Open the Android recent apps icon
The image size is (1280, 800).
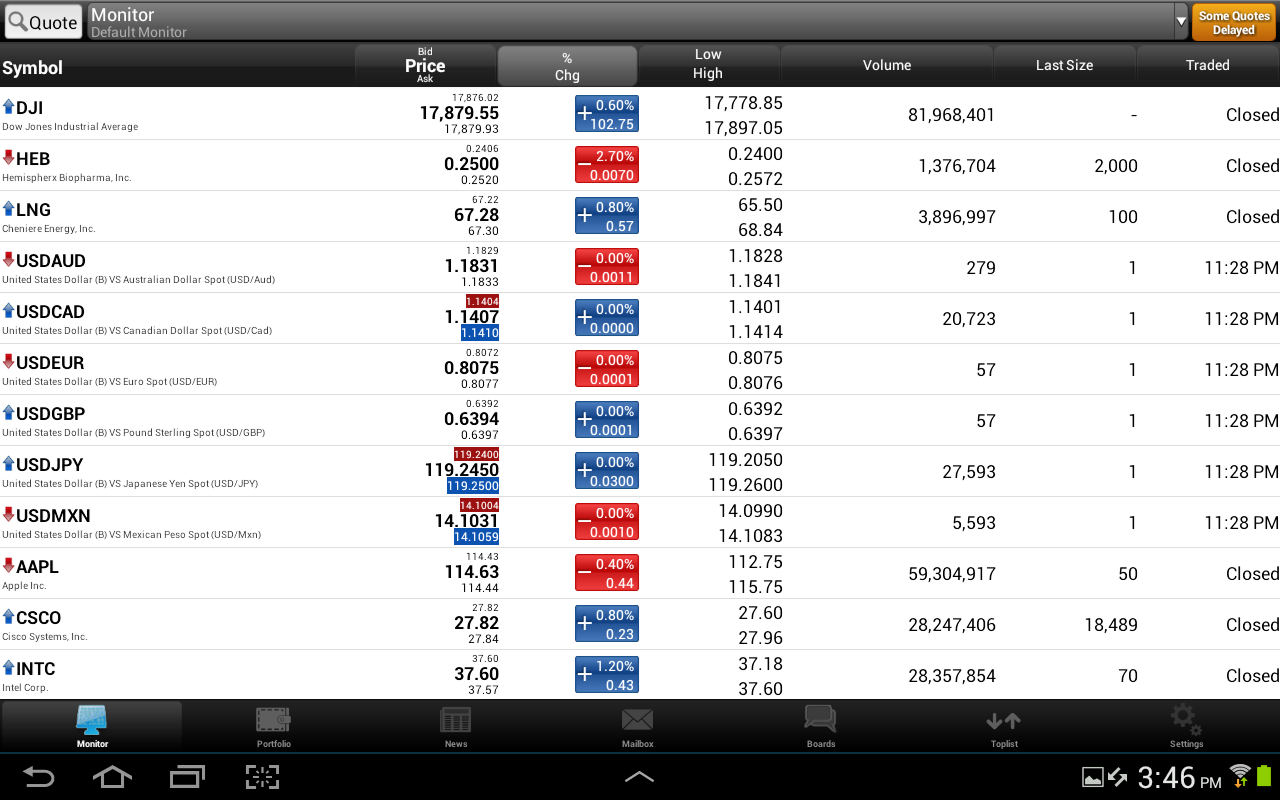187,777
